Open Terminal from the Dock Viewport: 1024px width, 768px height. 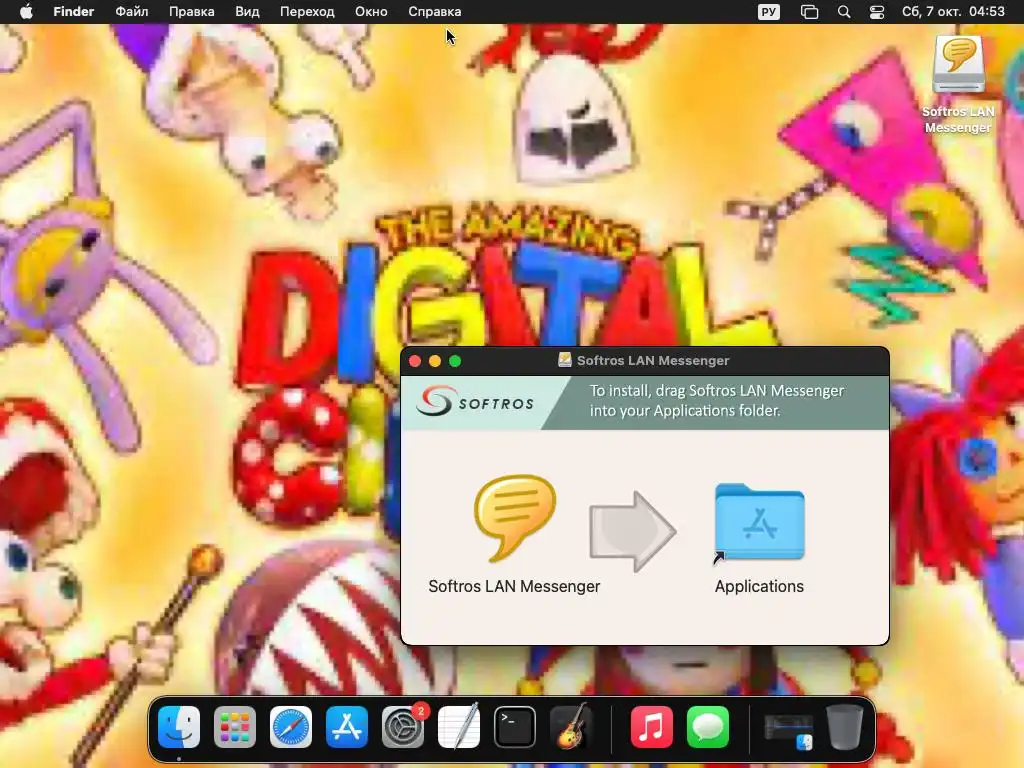click(515, 726)
